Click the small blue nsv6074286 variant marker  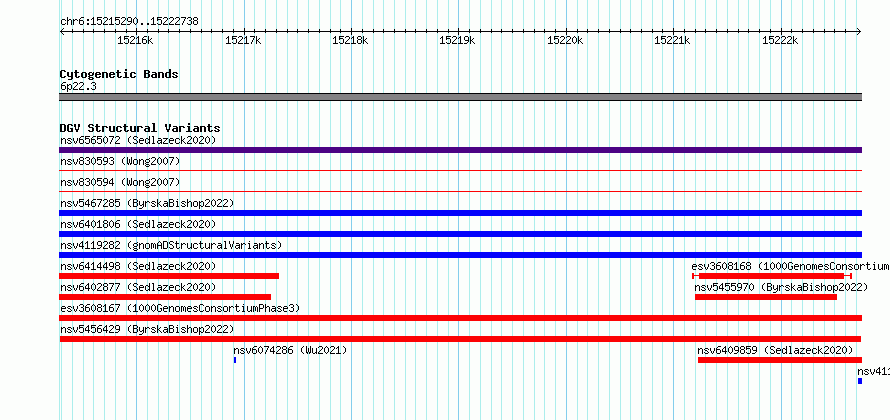click(235, 360)
